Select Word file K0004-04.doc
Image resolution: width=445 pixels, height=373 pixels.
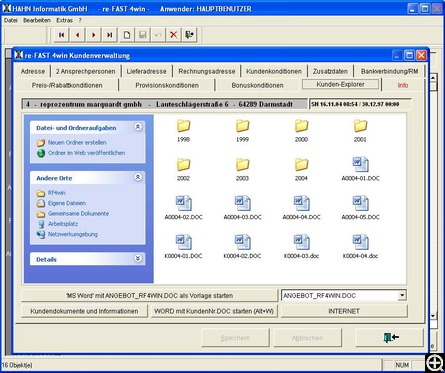(360, 247)
